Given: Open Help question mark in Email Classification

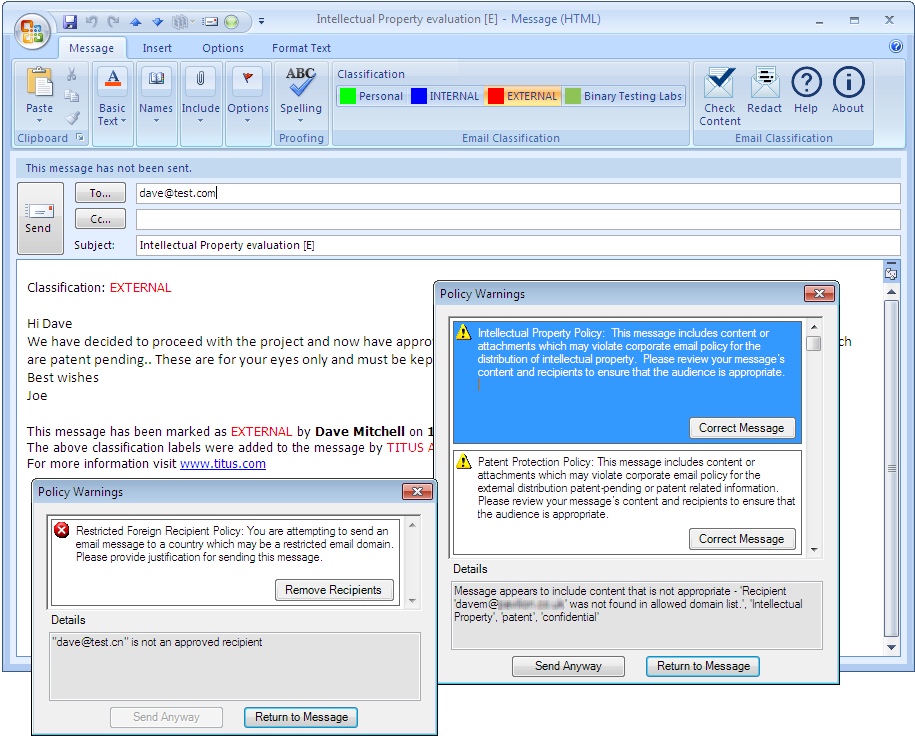Looking at the screenshot, I should tap(806, 82).
